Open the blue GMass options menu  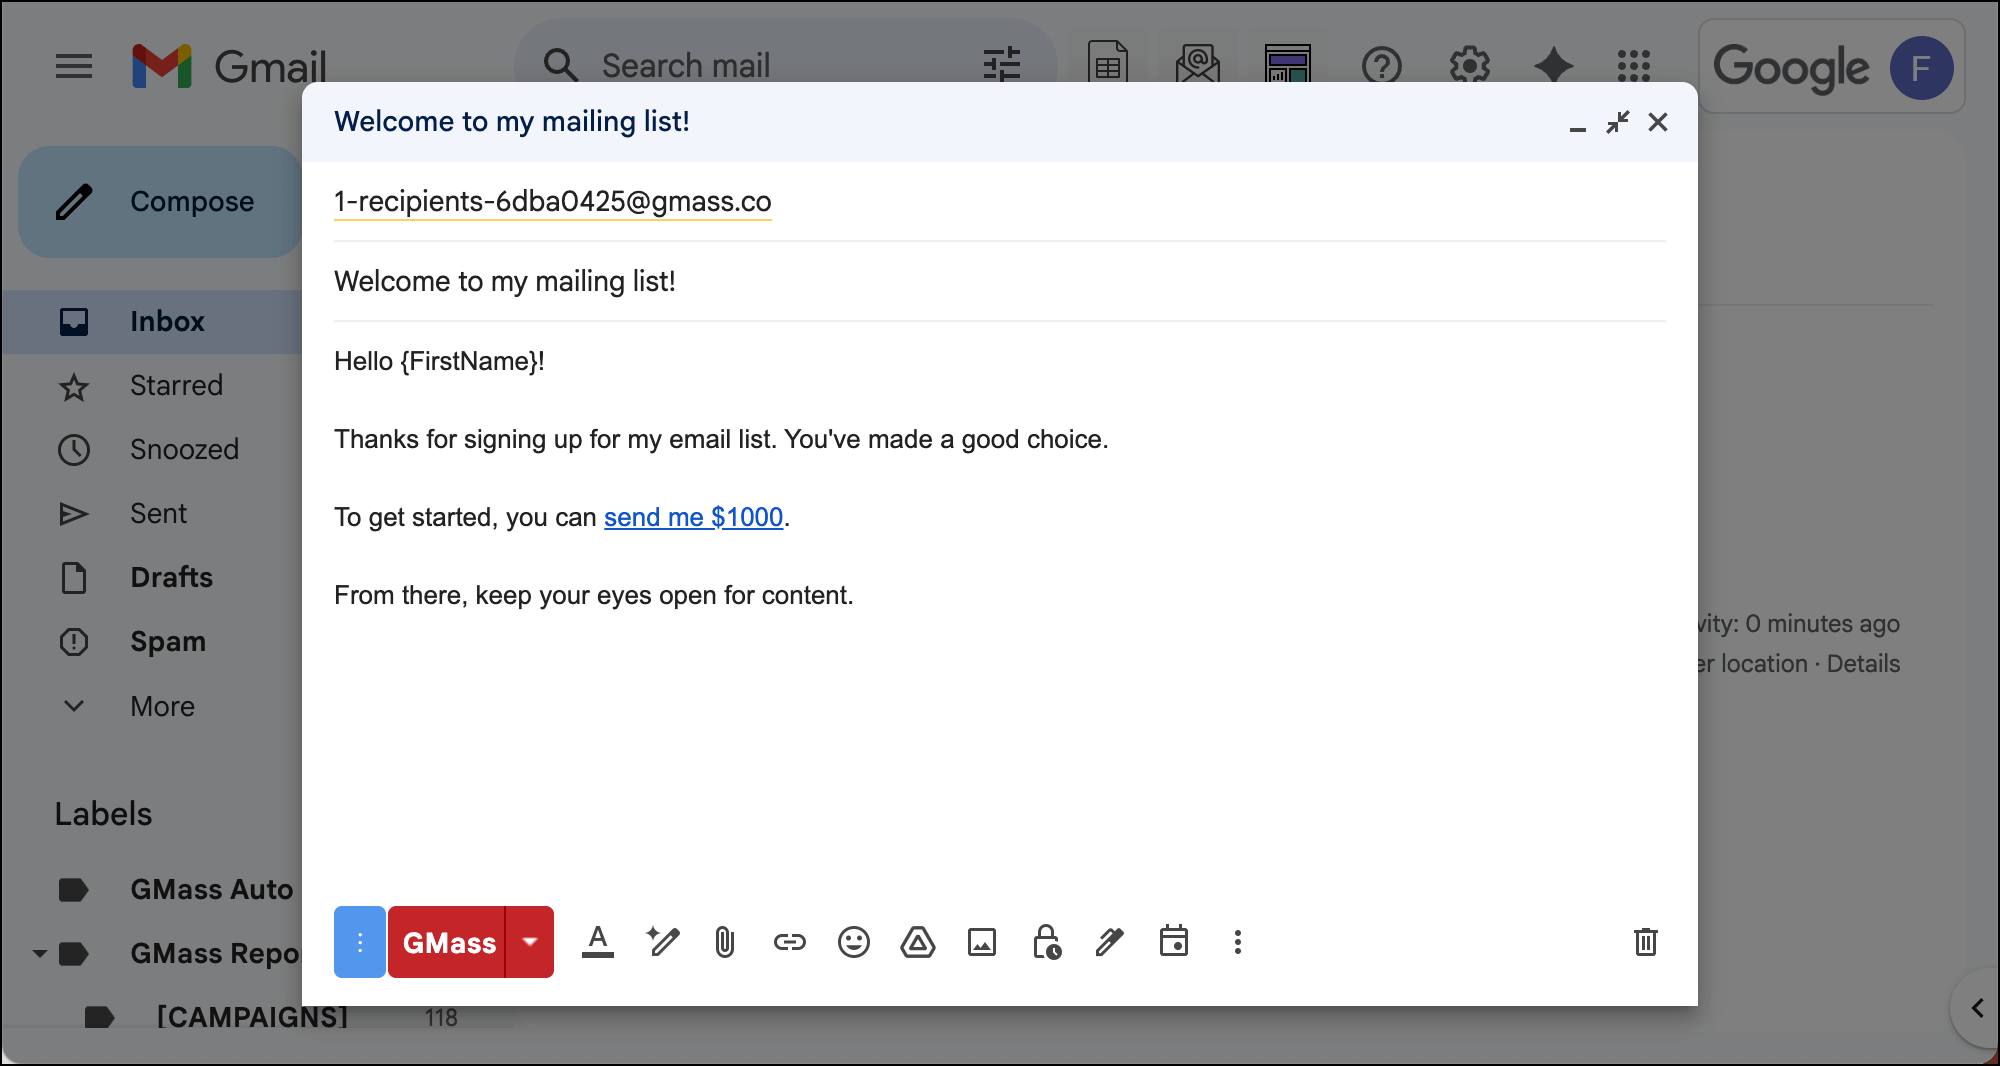click(x=359, y=942)
